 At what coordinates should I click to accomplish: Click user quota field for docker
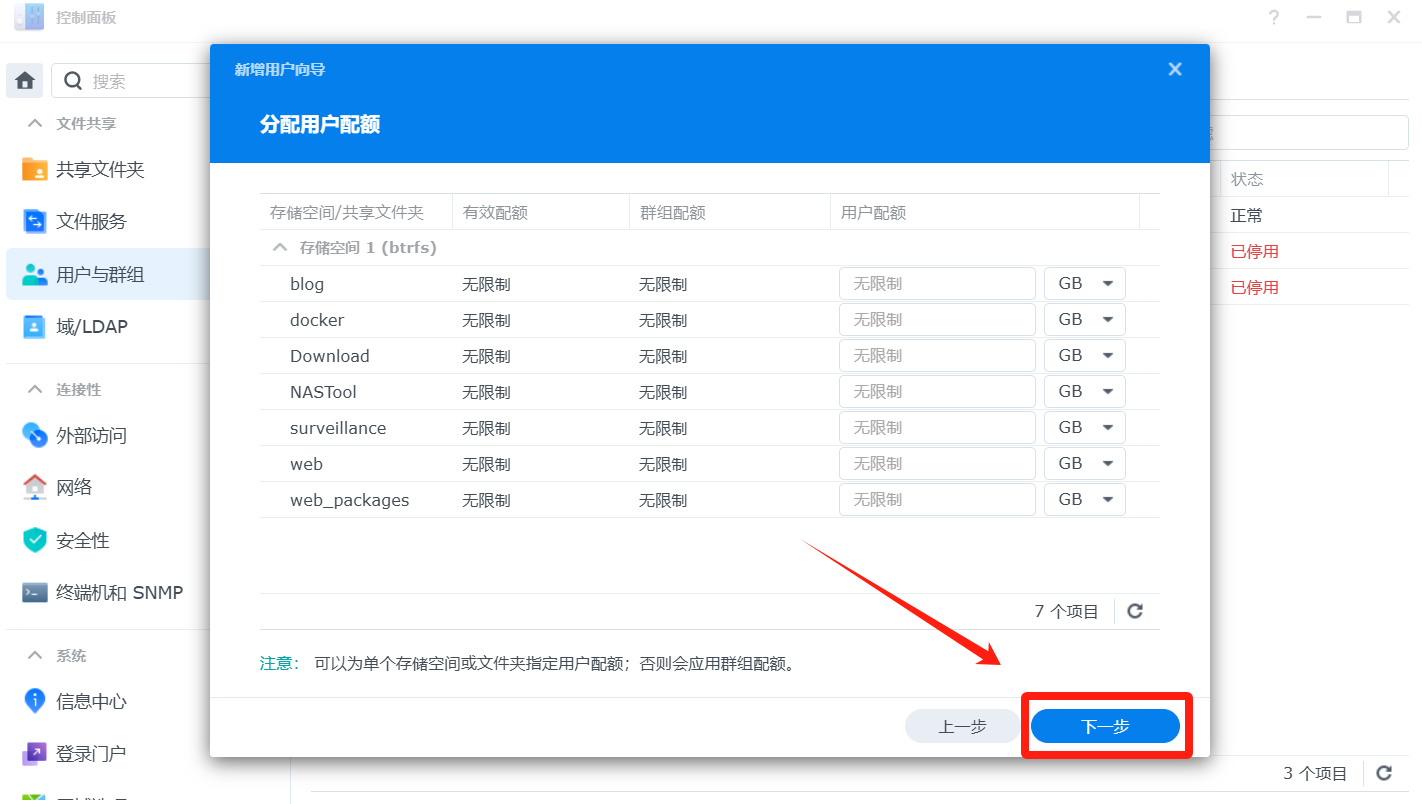(936, 320)
